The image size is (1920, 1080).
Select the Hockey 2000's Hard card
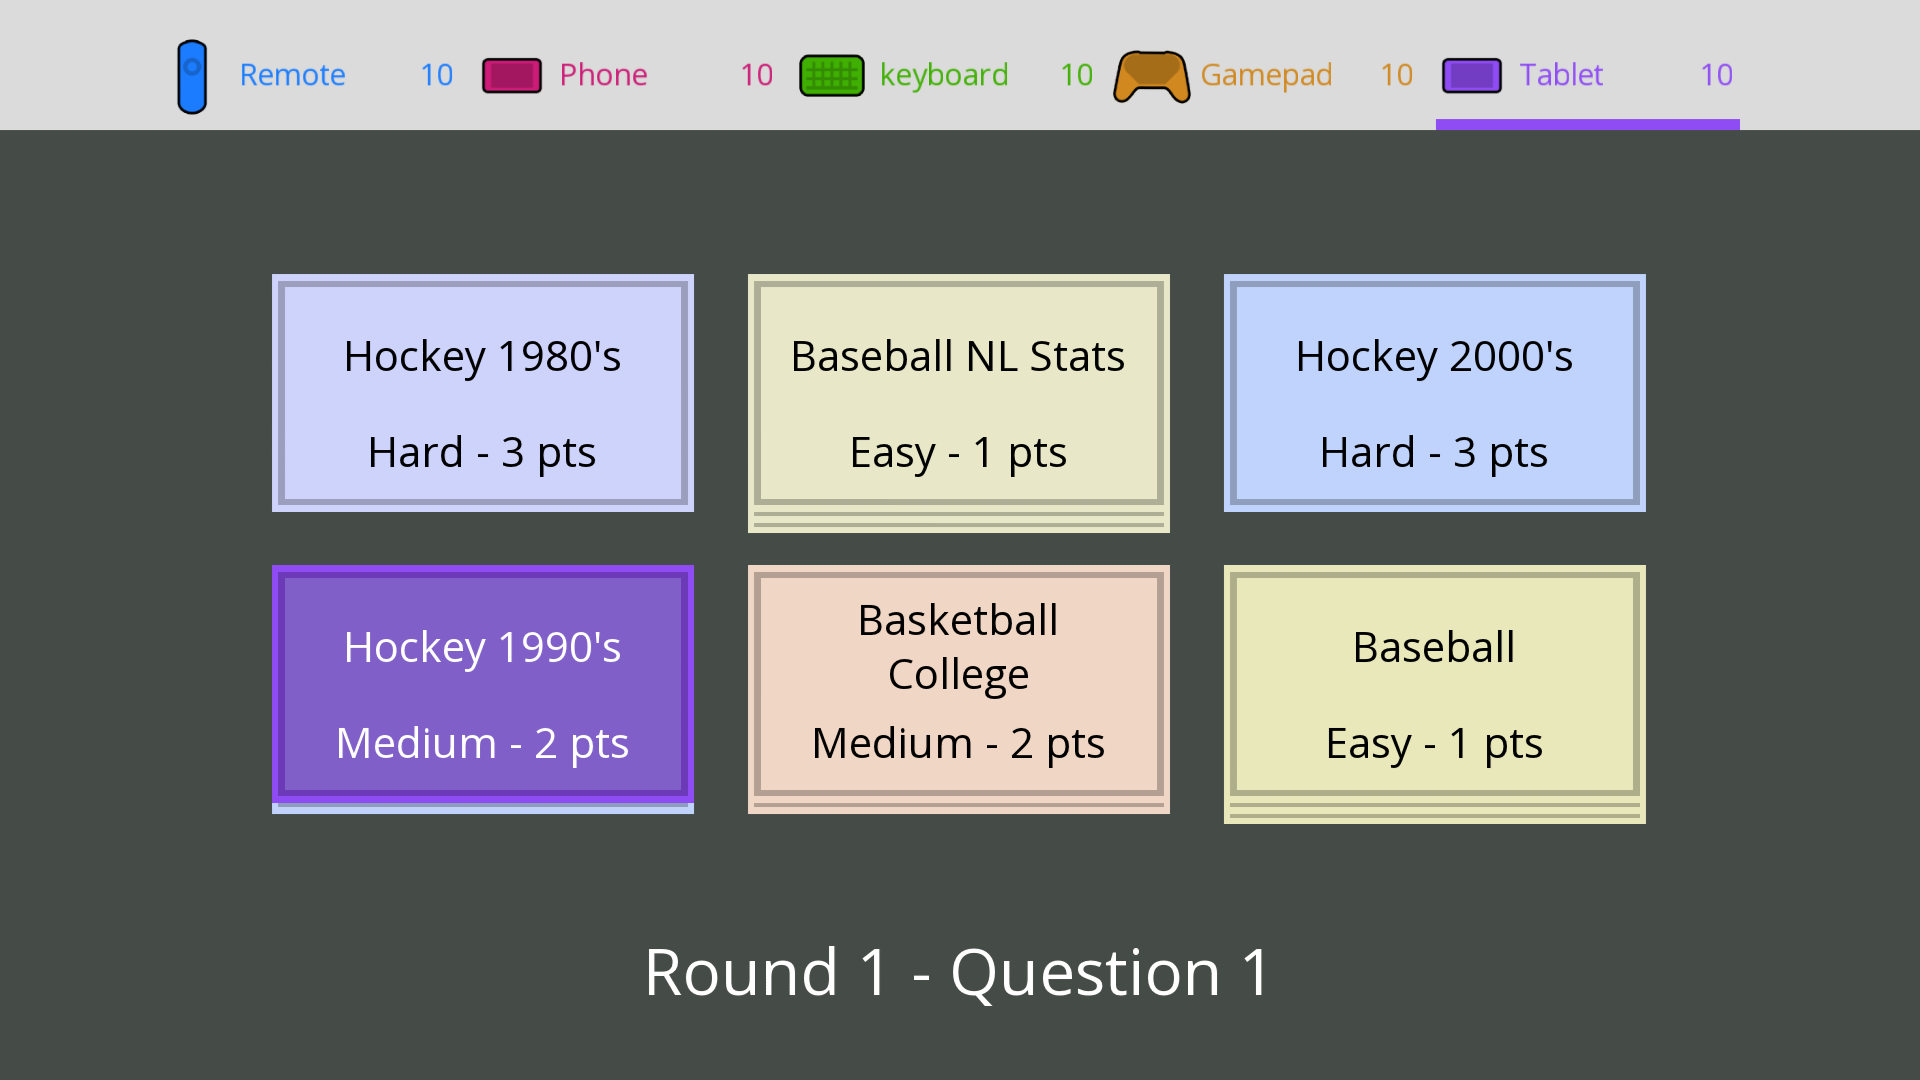pos(1434,393)
